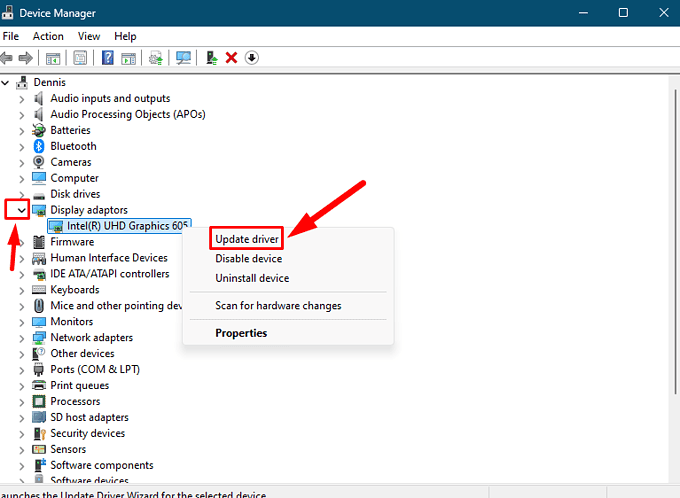The image size is (680, 498).
Task: Click the Bluetooth device category icon
Action: click(40, 146)
